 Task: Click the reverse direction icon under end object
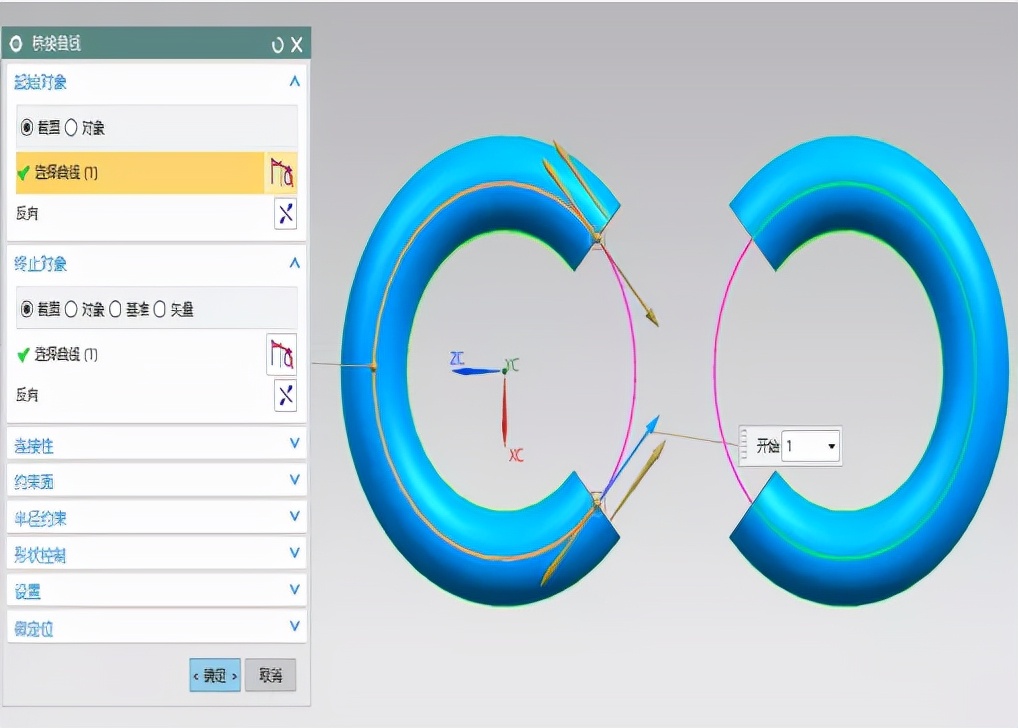pyautogui.click(x=285, y=395)
